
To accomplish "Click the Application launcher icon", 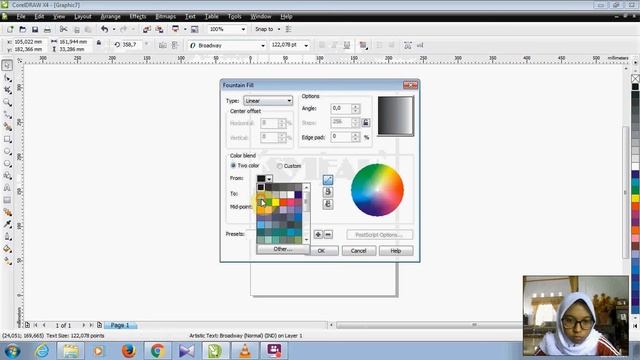I will [x=176, y=29].
